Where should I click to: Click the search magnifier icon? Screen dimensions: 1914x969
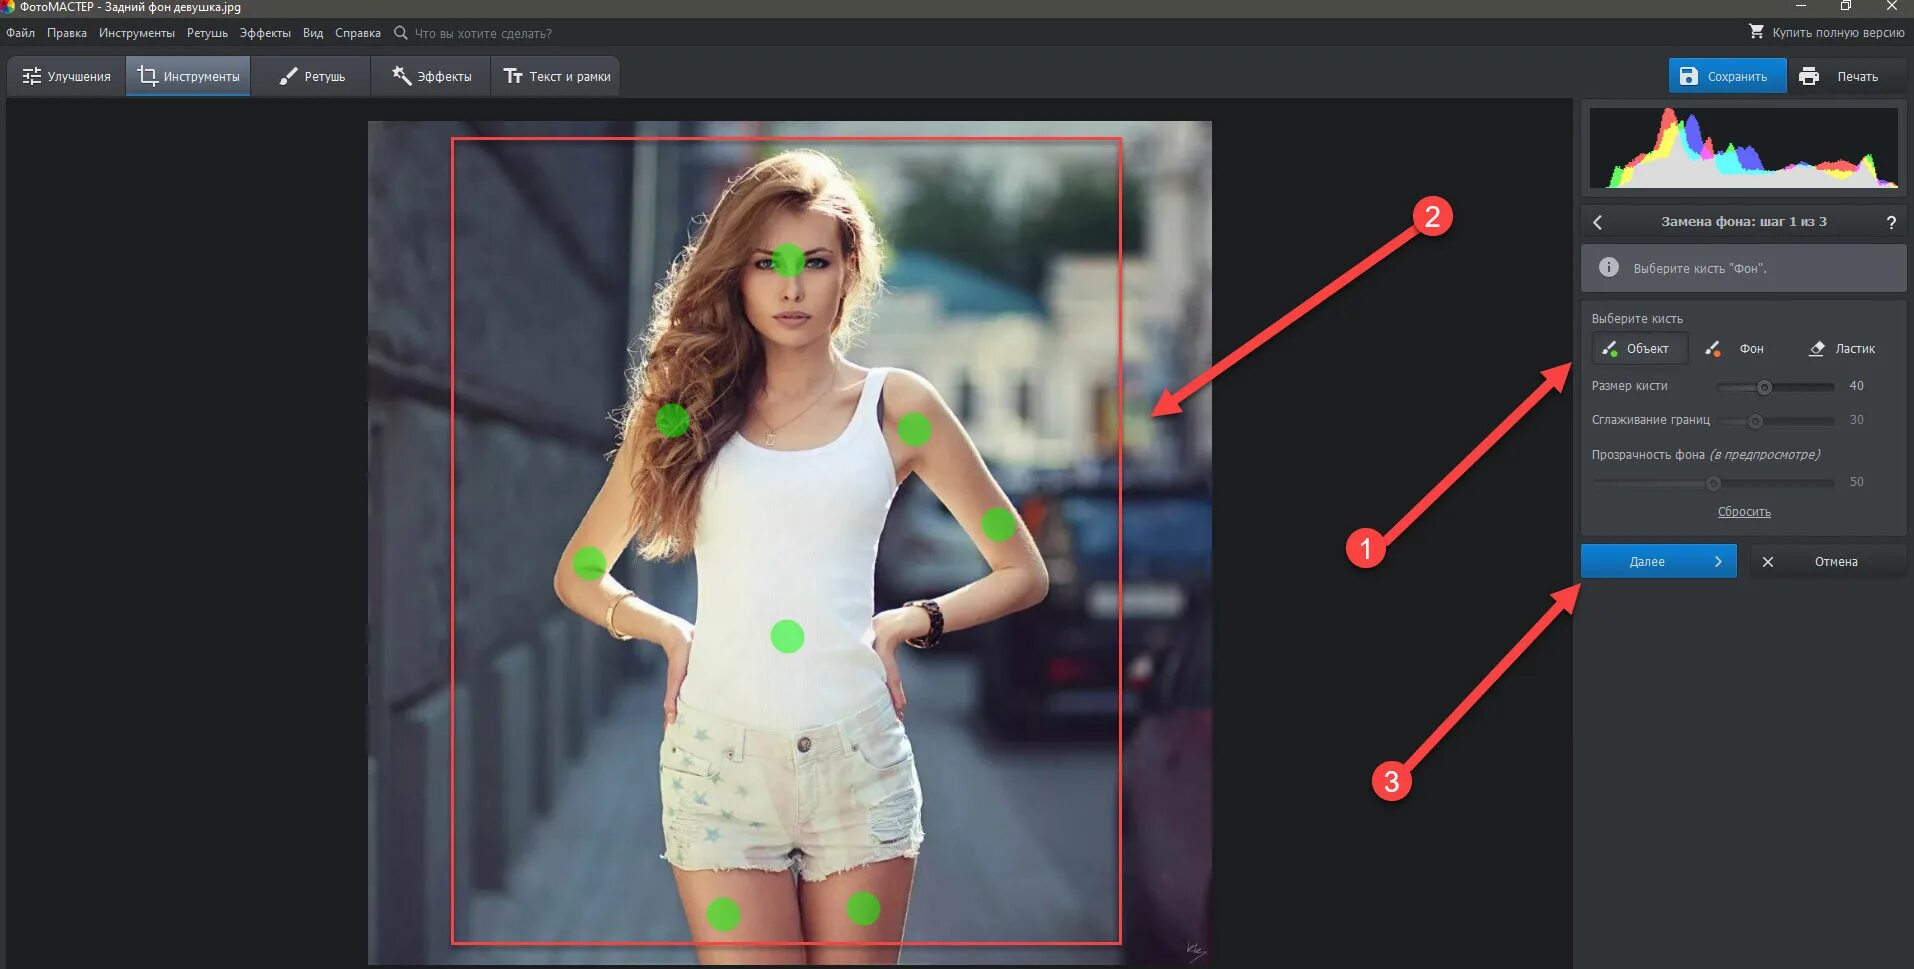pyautogui.click(x=401, y=33)
